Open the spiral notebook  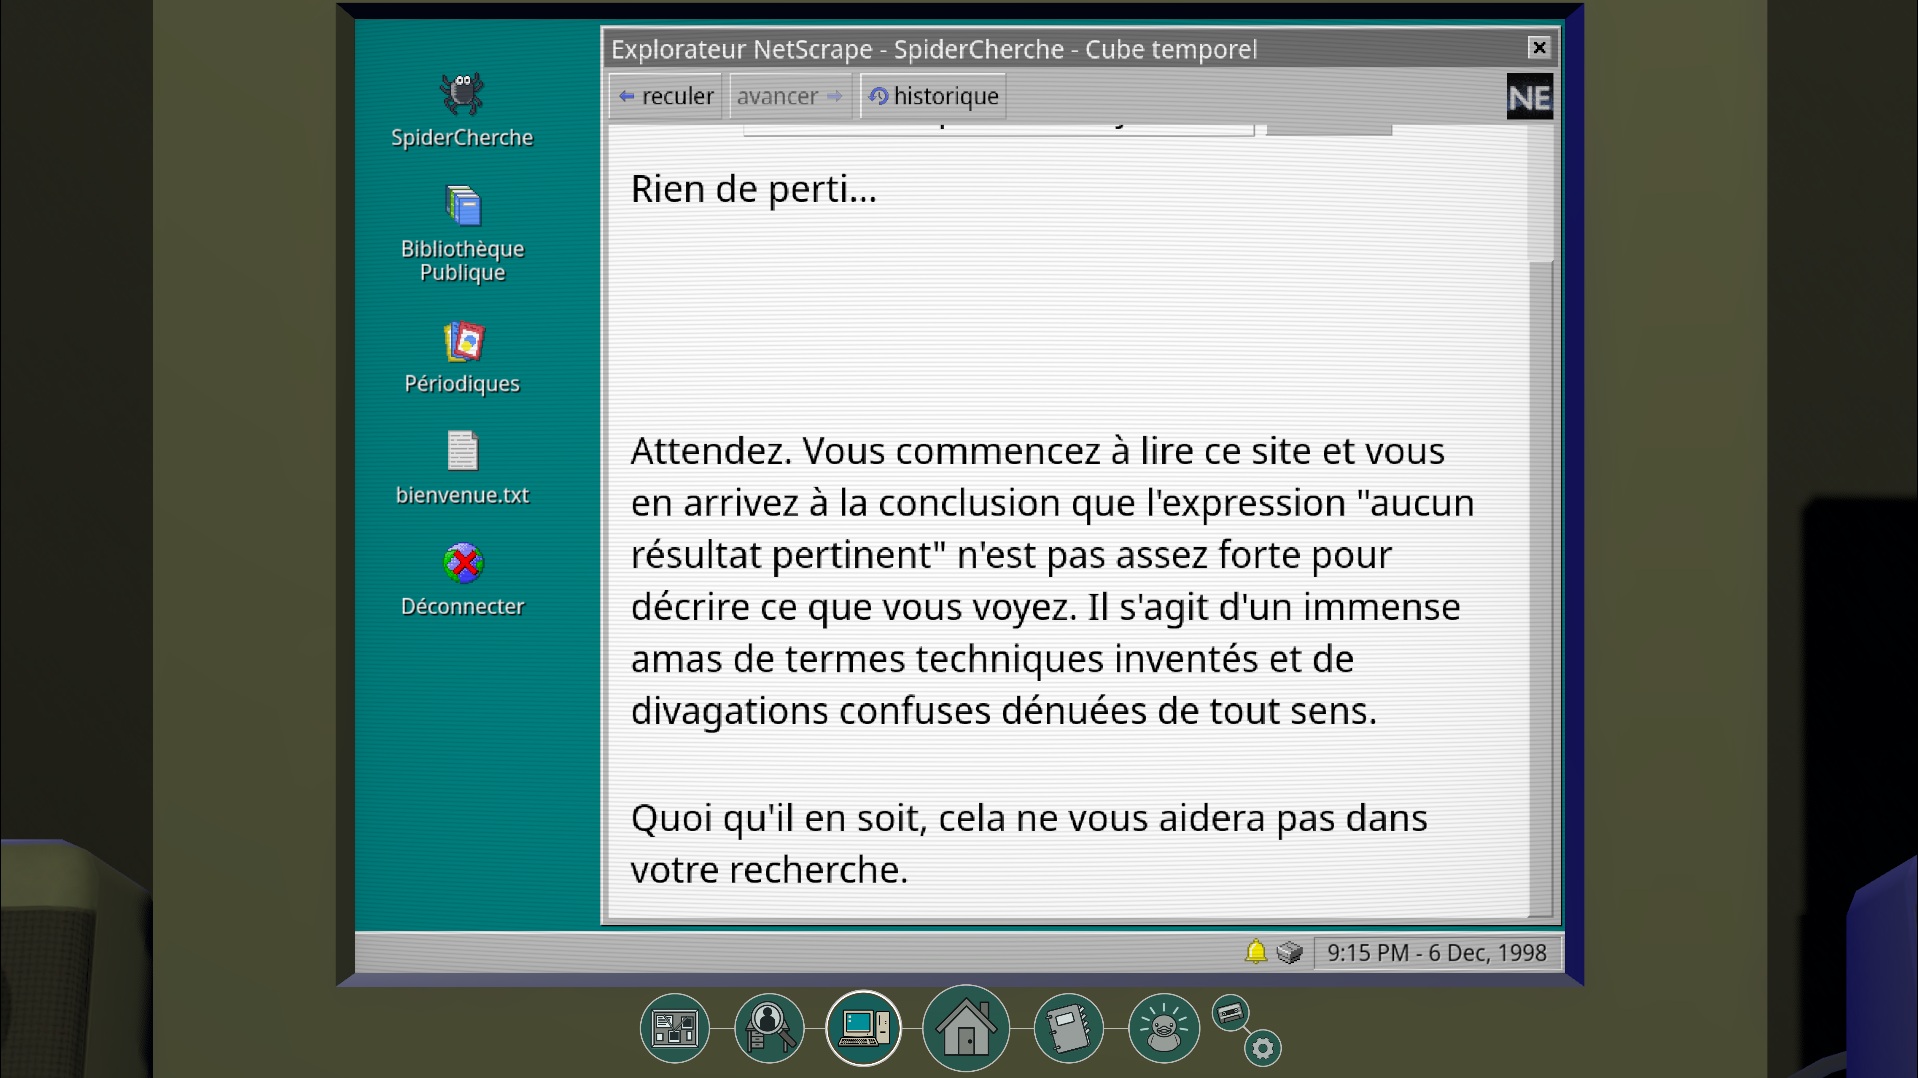[1067, 1028]
